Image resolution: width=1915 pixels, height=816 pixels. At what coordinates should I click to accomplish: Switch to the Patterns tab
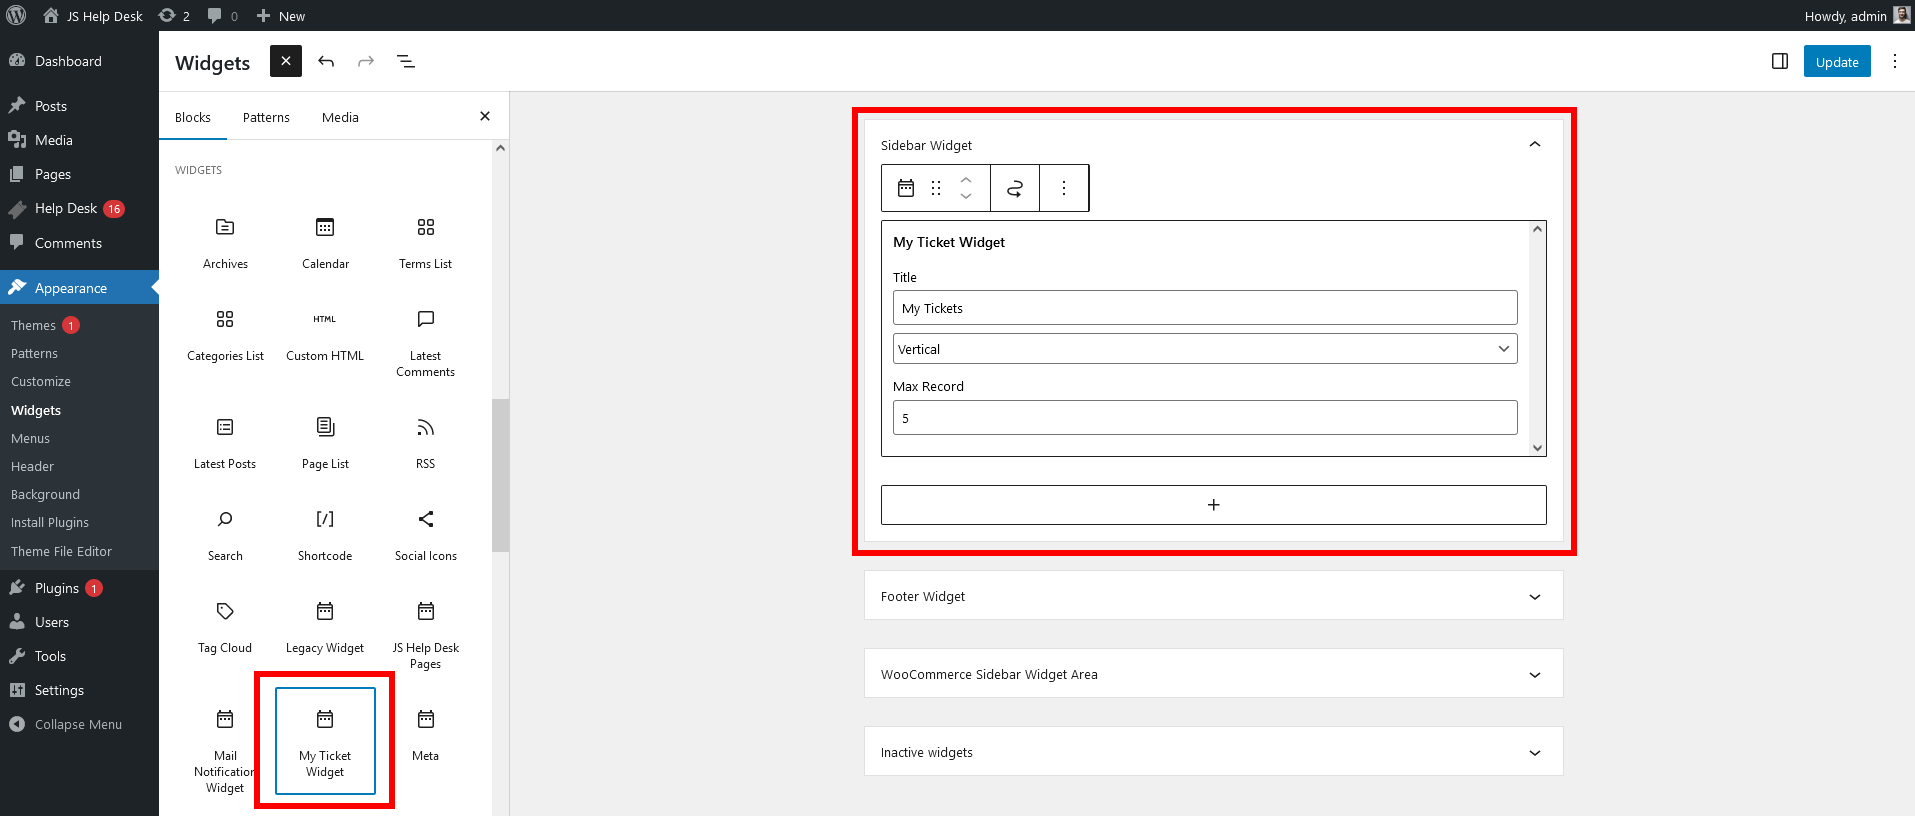tap(266, 117)
